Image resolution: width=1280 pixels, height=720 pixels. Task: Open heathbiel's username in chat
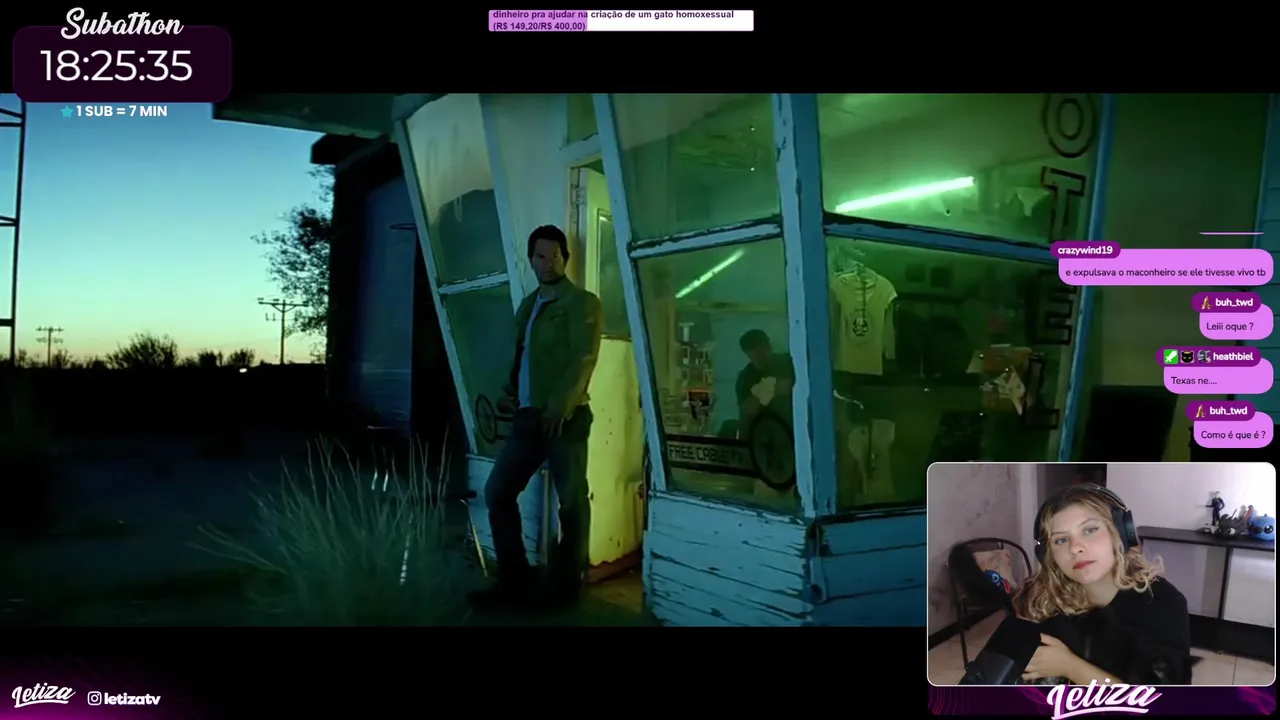click(1233, 357)
